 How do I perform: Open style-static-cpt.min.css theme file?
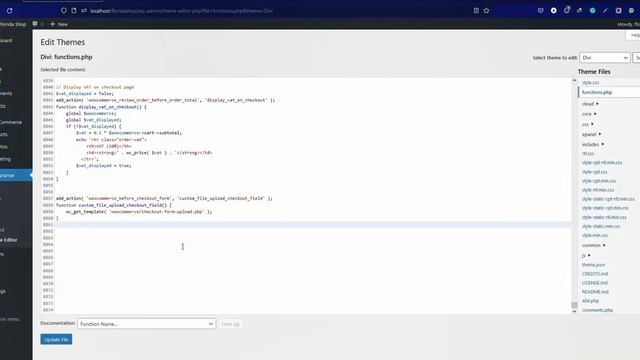605,208
